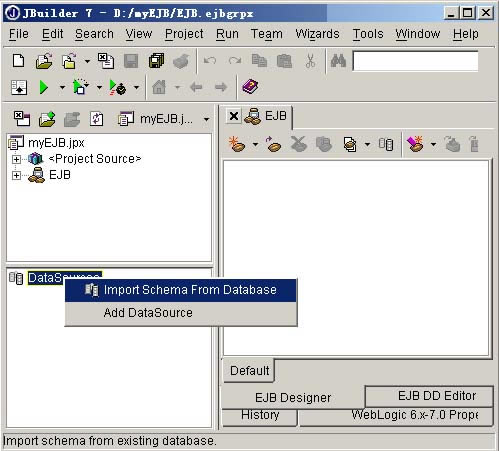The height and width of the screenshot is (451, 499).
Task: Click the purple Help book icon
Action: [x=250, y=87]
